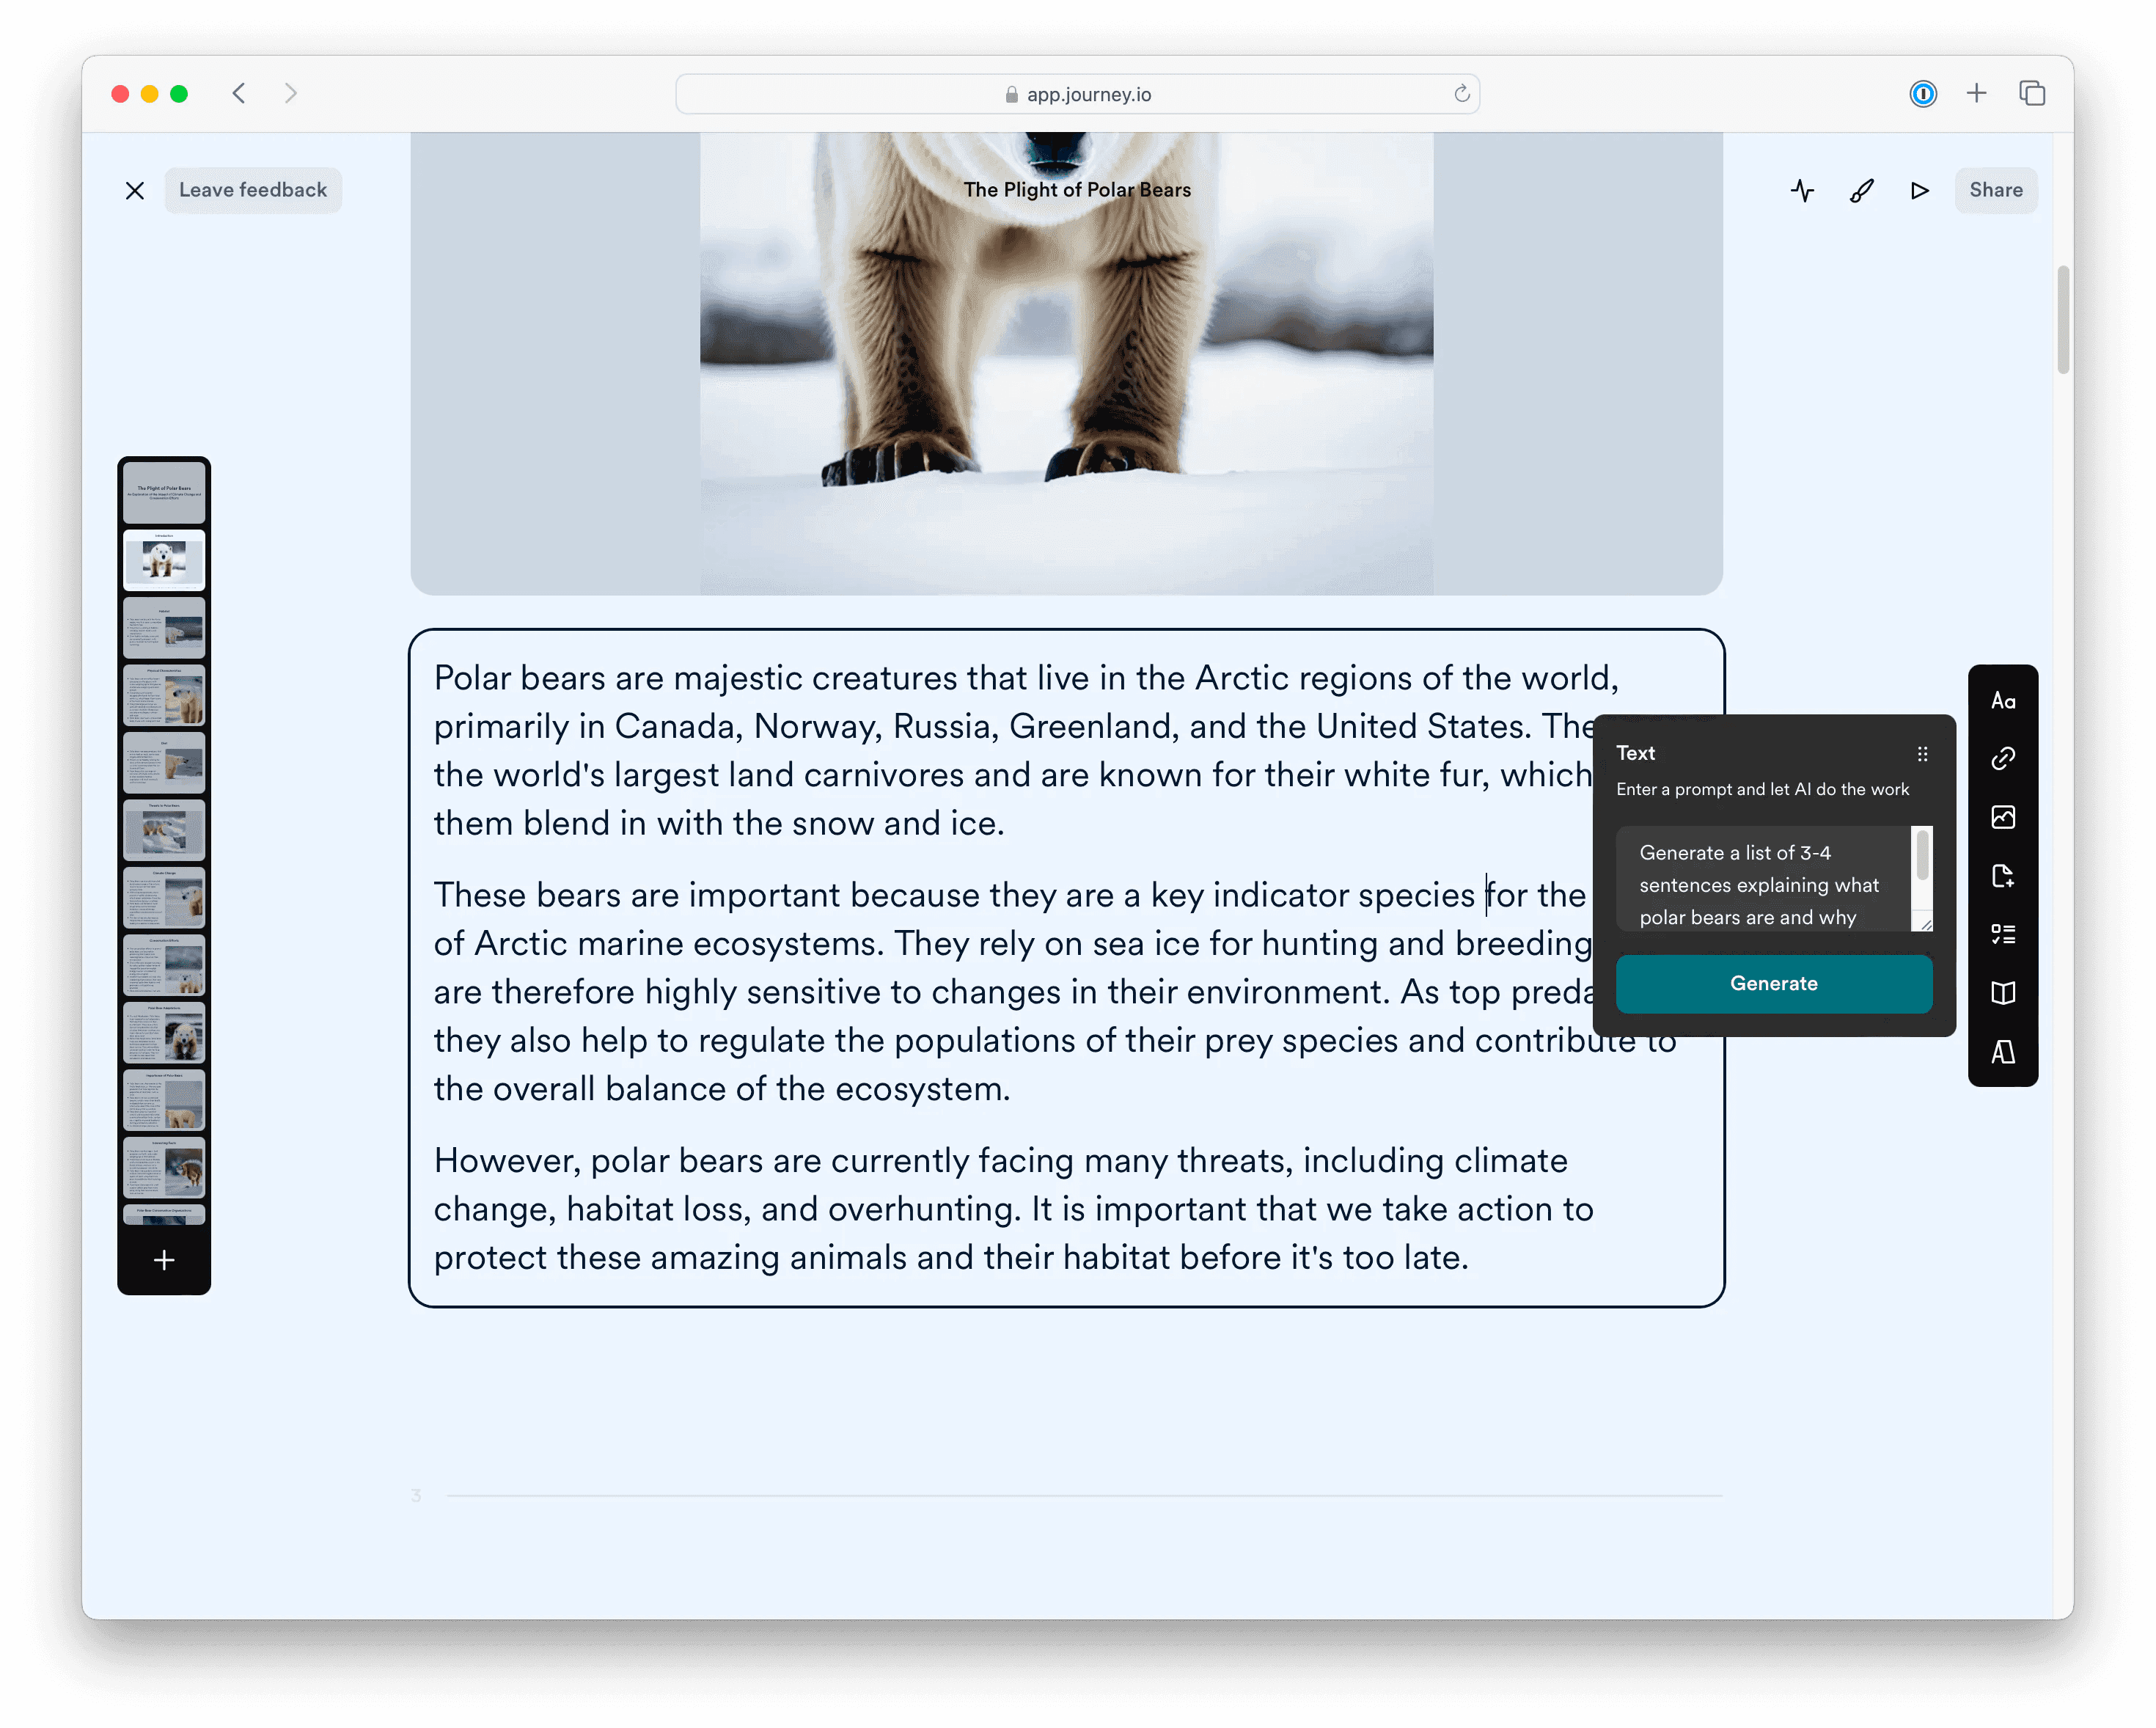Close the editor with X icon
2156x1728 pixels.
[135, 190]
